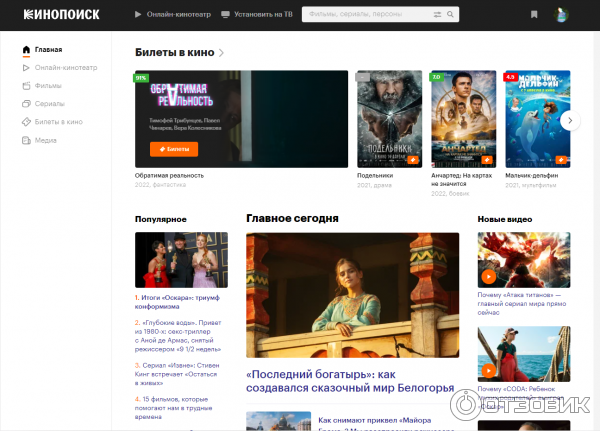Screen dimensions: 600x431
Task: Open the «Последний богатырь» article headline
Action: point(350,381)
